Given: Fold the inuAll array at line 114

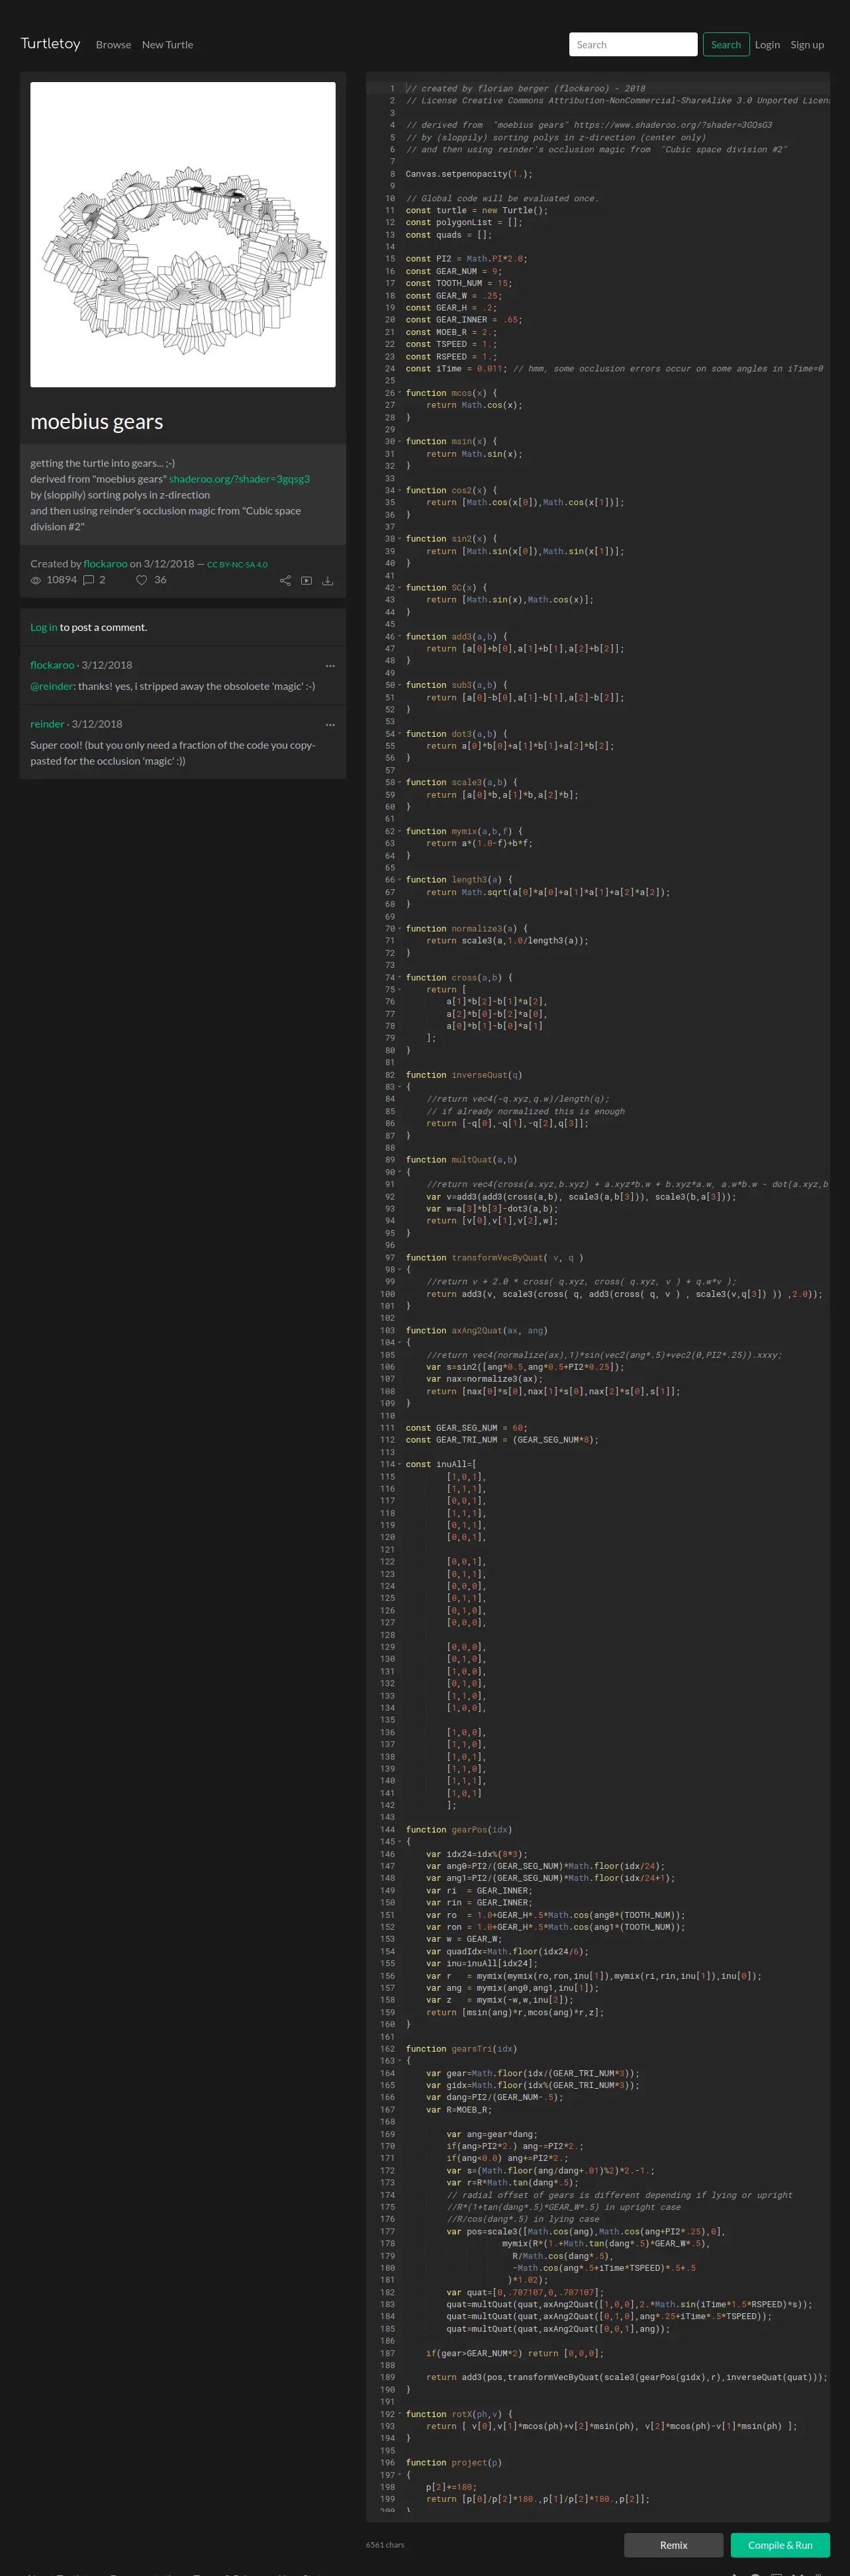Looking at the screenshot, I should pos(400,1465).
